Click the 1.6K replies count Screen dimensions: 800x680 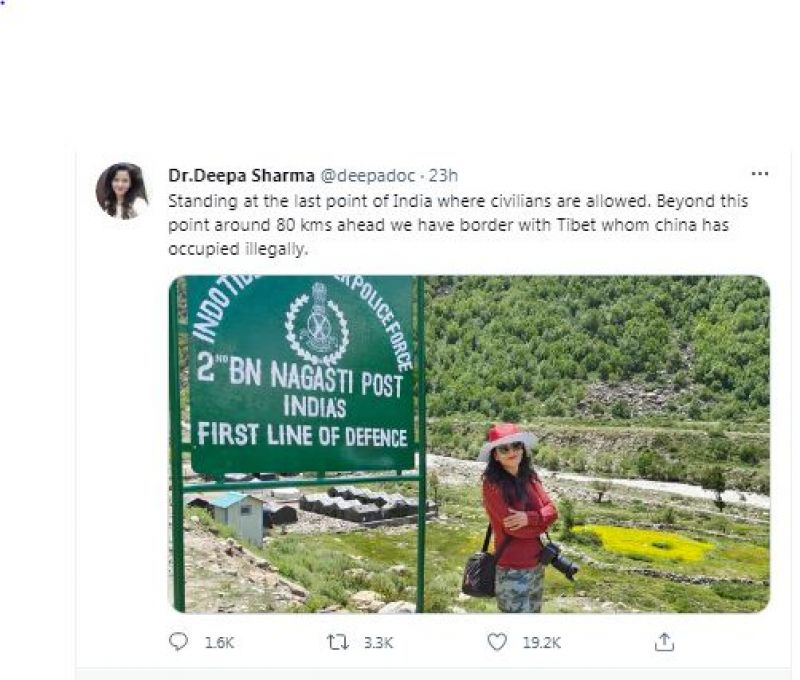coord(217,643)
